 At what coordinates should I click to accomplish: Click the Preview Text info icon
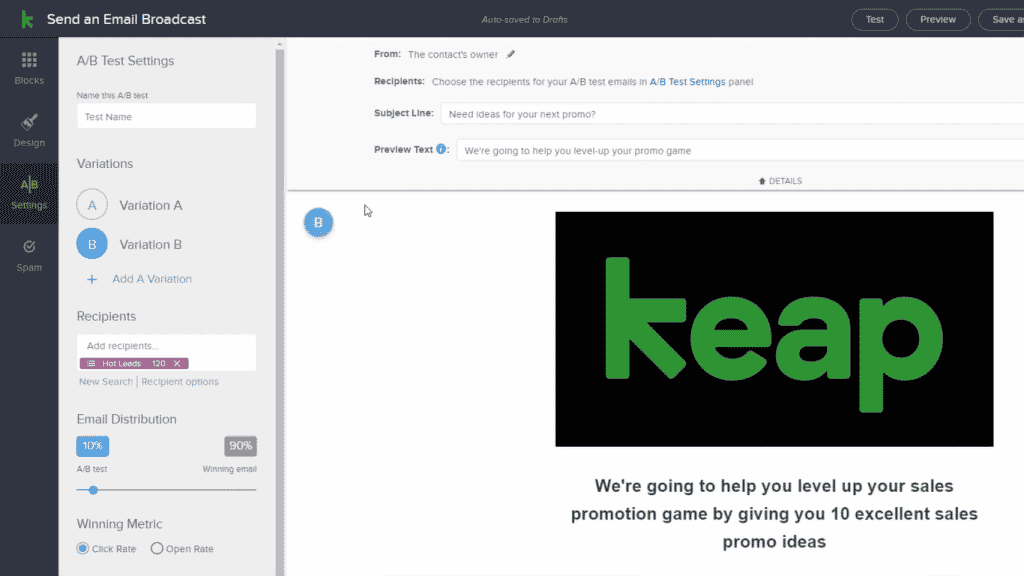[442, 150]
